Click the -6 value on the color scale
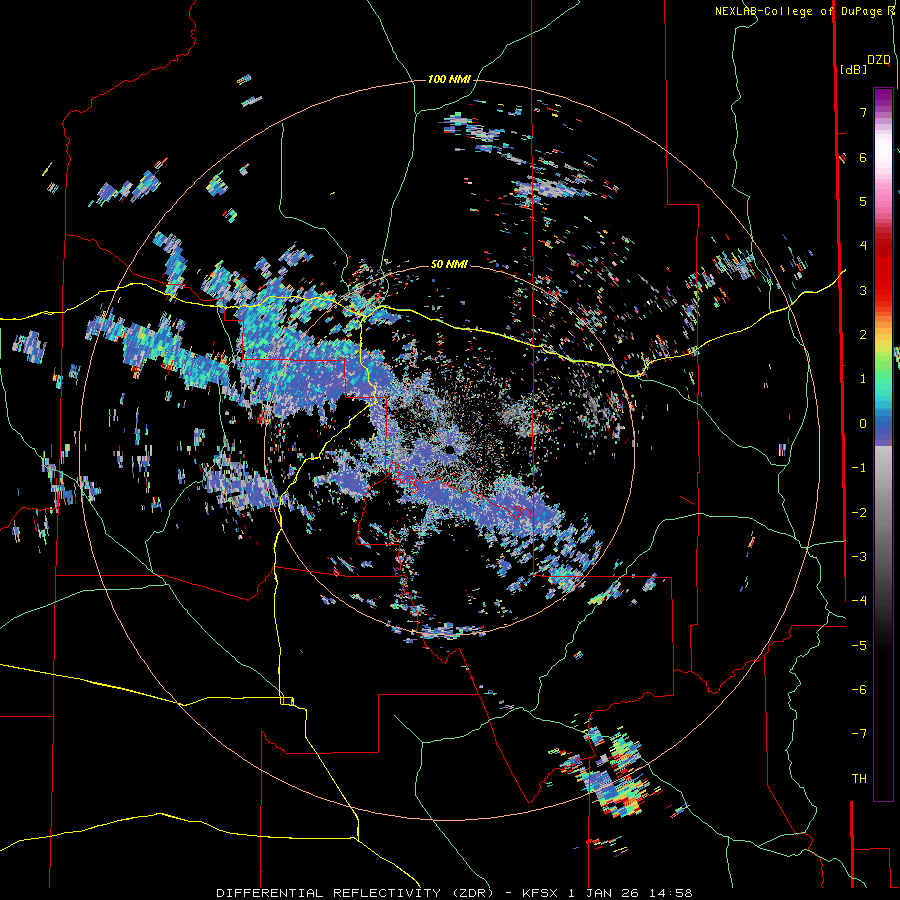 [x=859, y=690]
